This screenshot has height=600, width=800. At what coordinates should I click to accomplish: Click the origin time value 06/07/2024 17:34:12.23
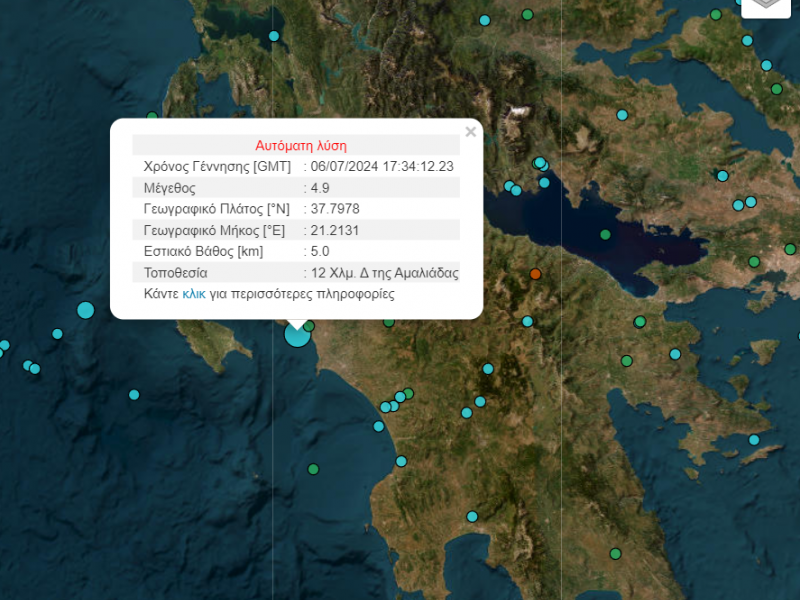pos(382,166)
